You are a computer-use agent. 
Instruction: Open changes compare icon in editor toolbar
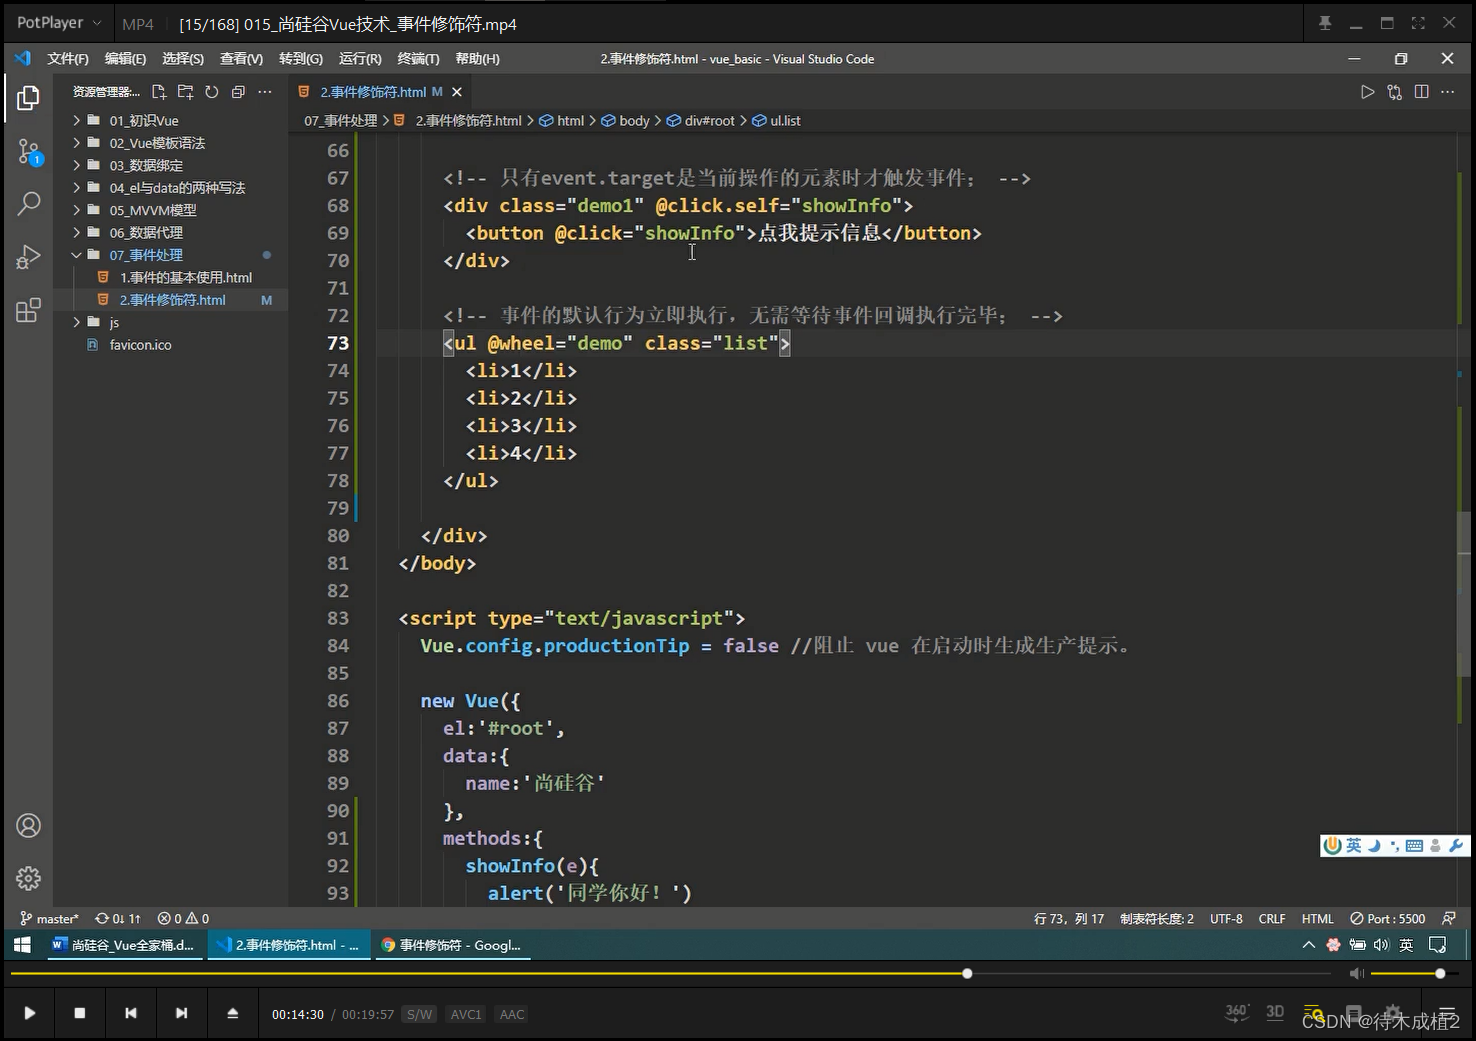click(x=1394, y=92)
